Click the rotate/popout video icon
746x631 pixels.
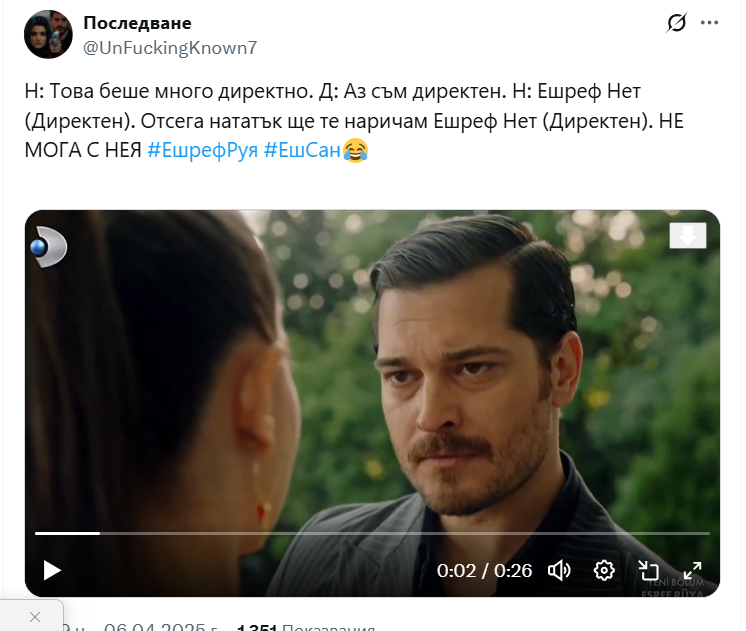click(x=648, y=570)
